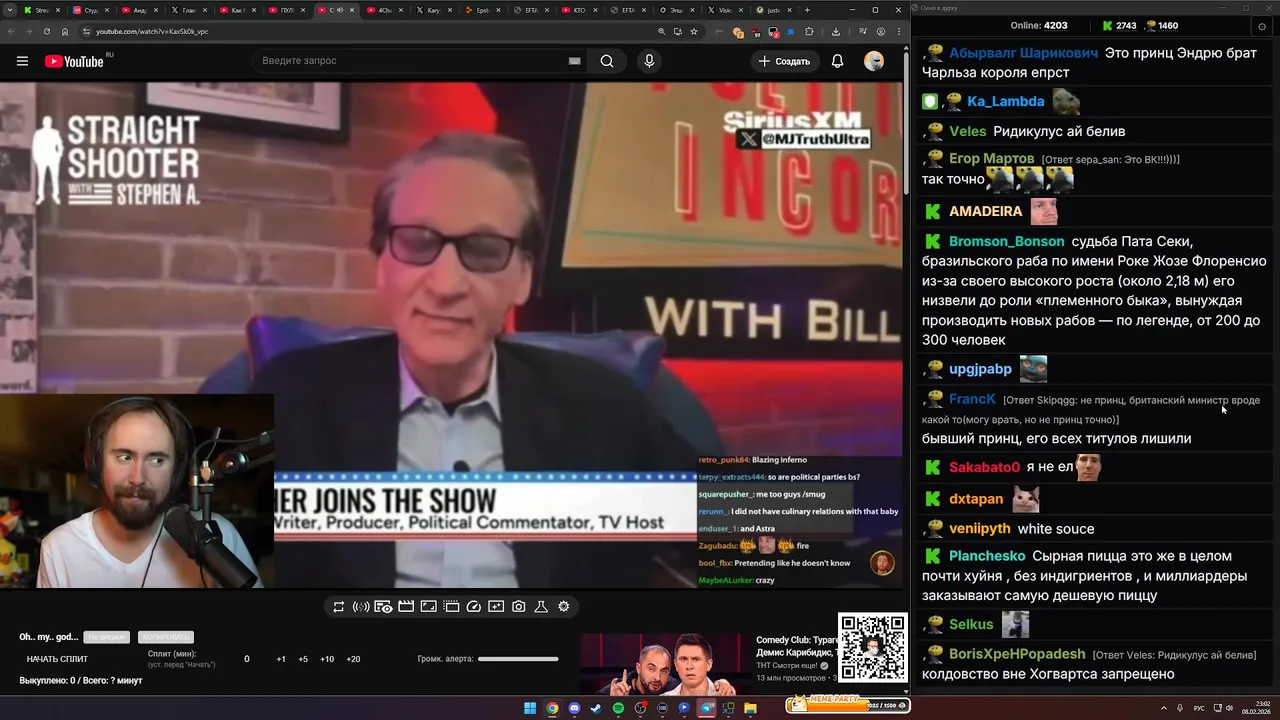Click the screen-plus icon in the video toolbar
1280x720 pixels.
pos(496,606)
